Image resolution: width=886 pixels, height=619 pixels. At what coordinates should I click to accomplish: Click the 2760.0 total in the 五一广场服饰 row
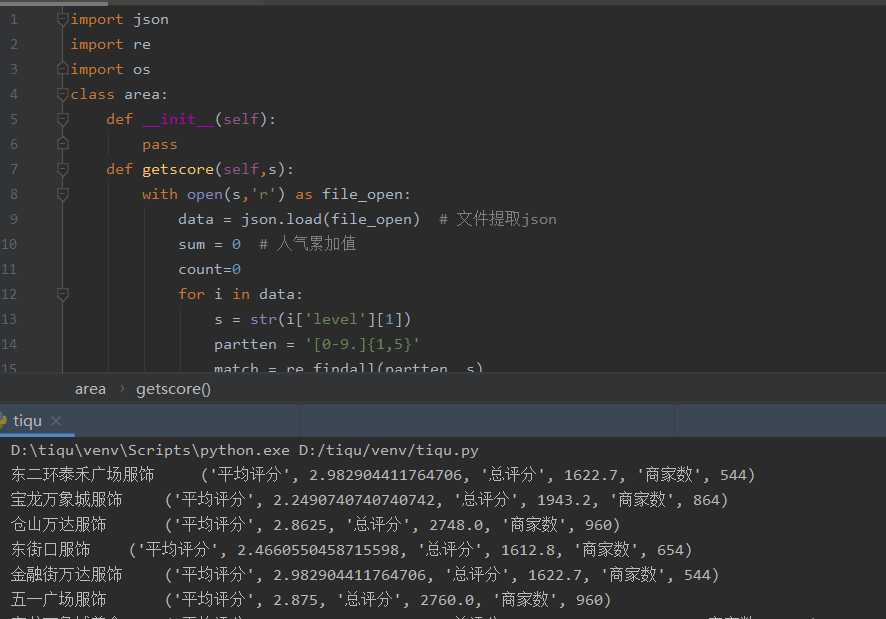click(x=446, y=599)
